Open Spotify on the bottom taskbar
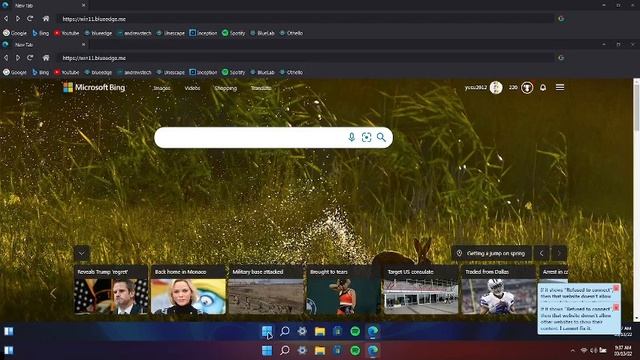The height and width of the screenshot is (360, 640). (355, 350)
